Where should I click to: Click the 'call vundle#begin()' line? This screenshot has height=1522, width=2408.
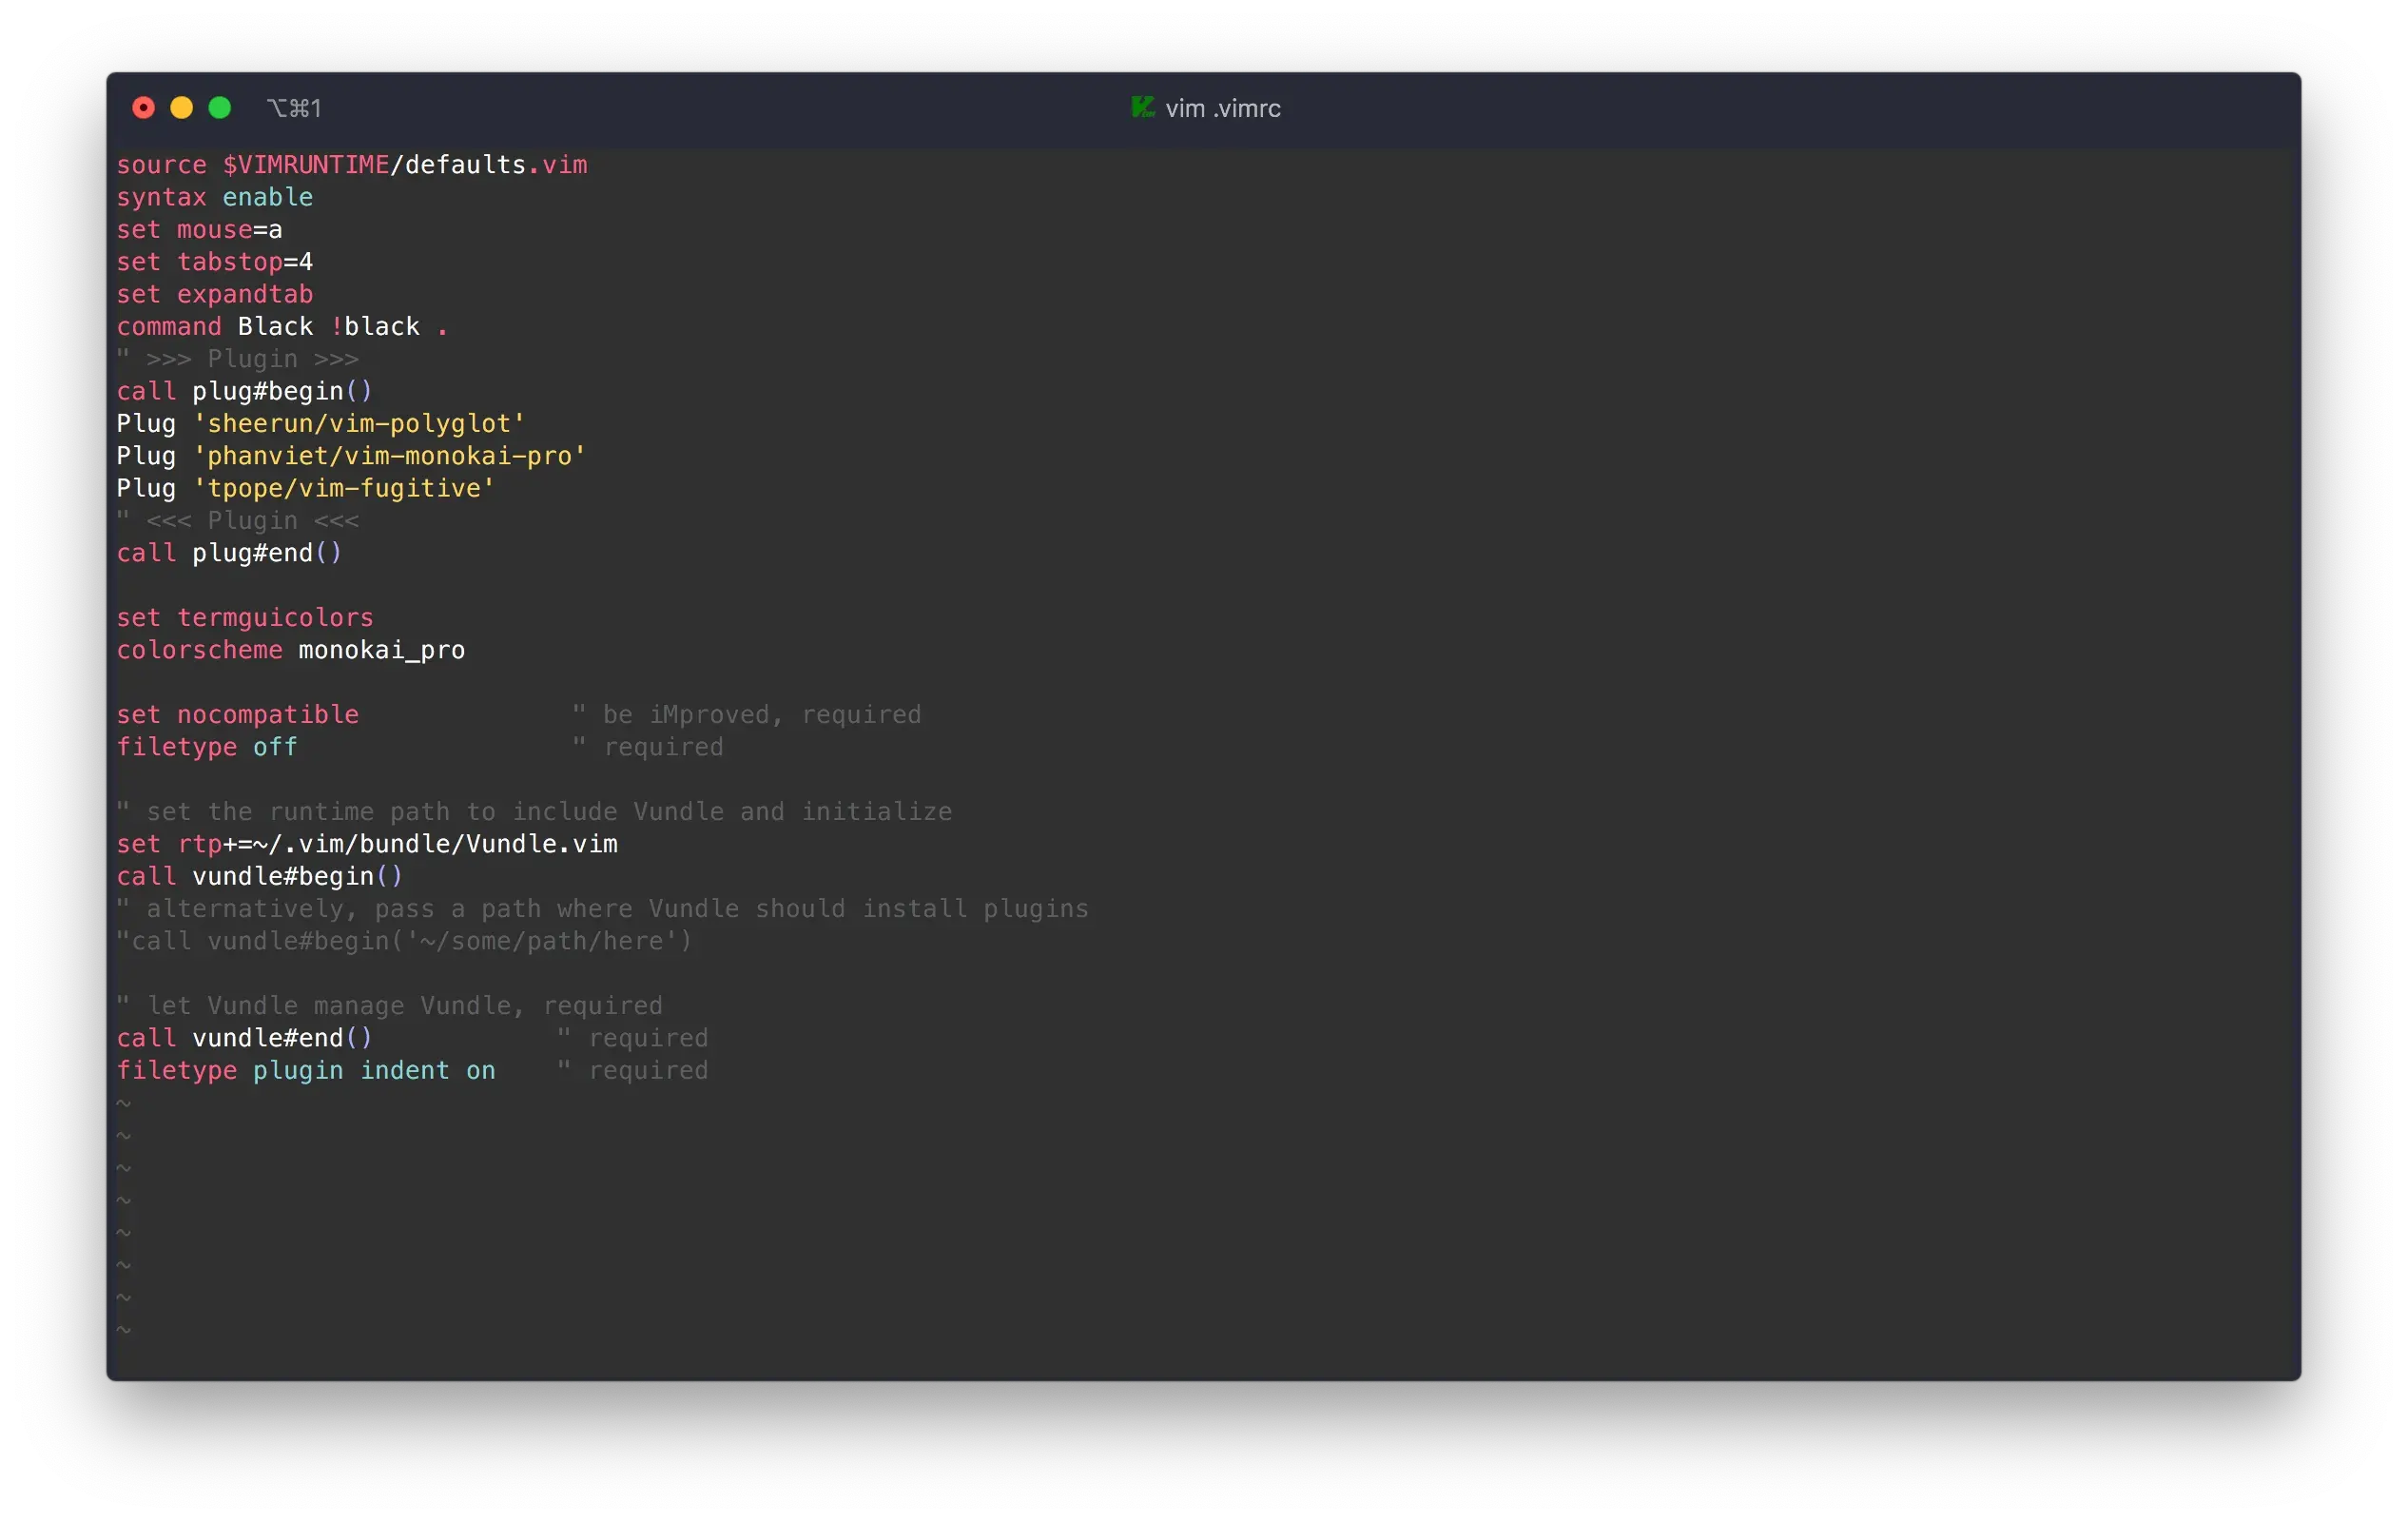tap(259, 876)
